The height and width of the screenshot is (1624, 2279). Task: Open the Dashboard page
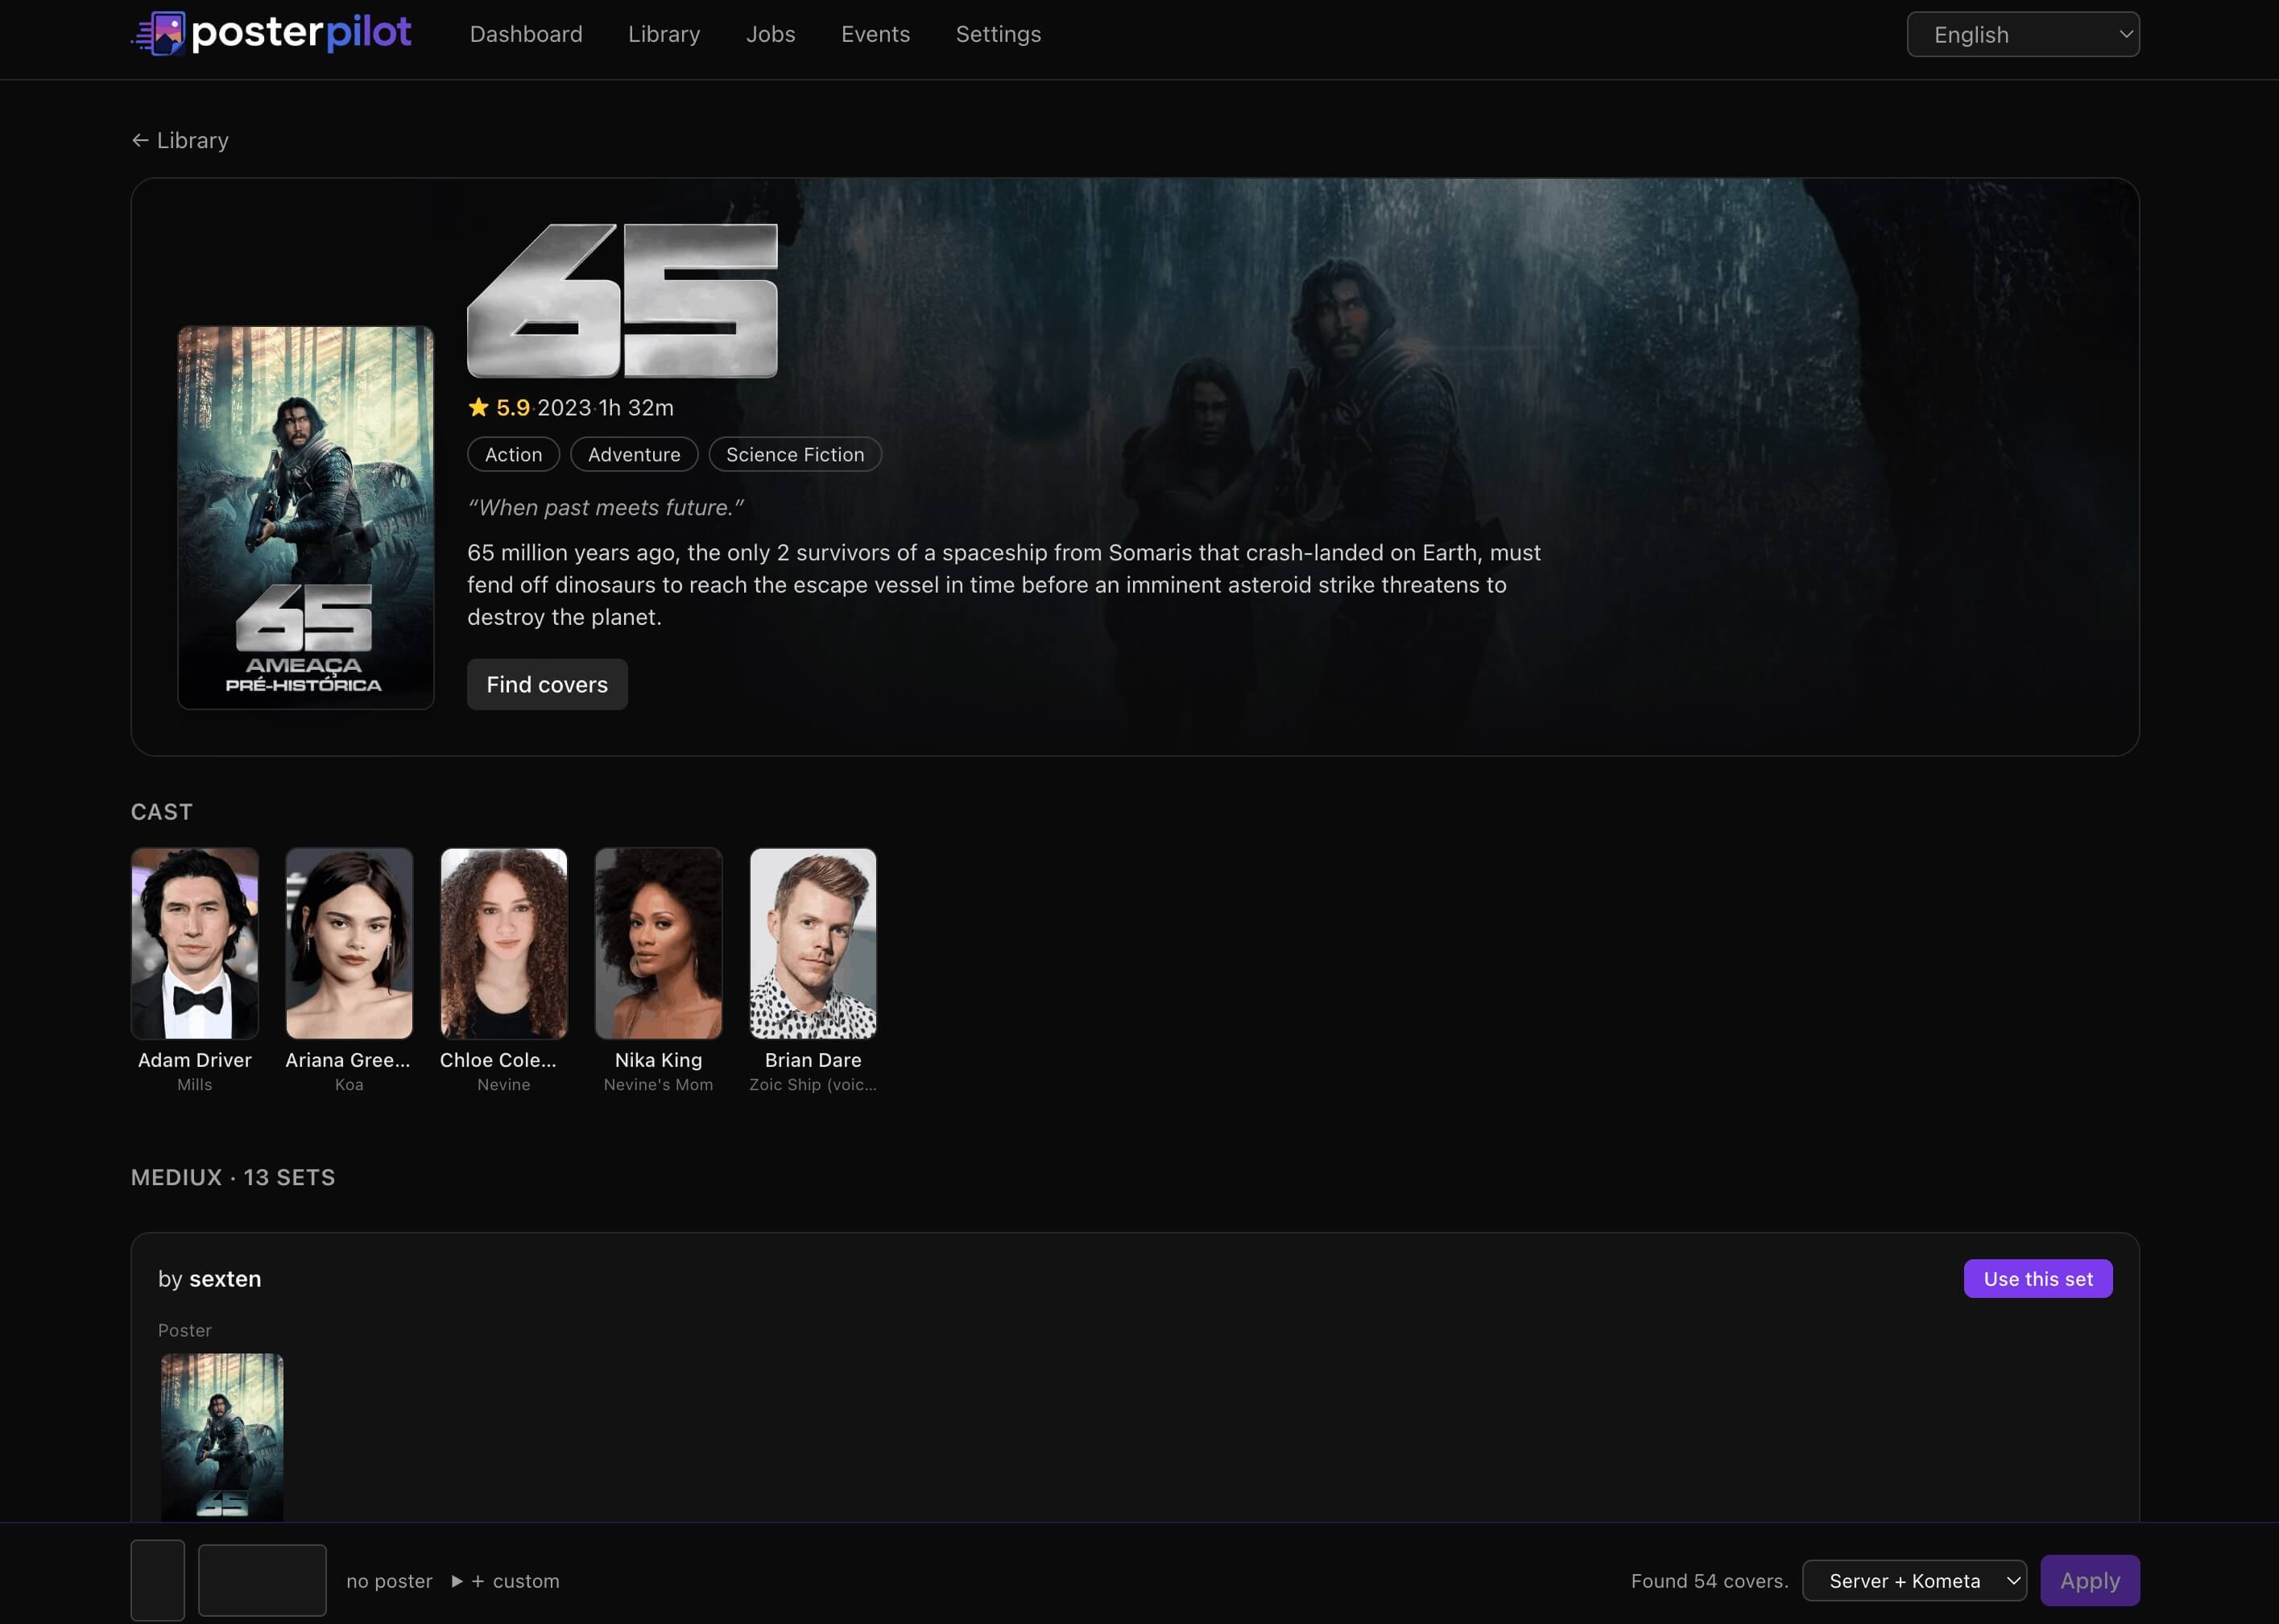click(x=526, y=34)
